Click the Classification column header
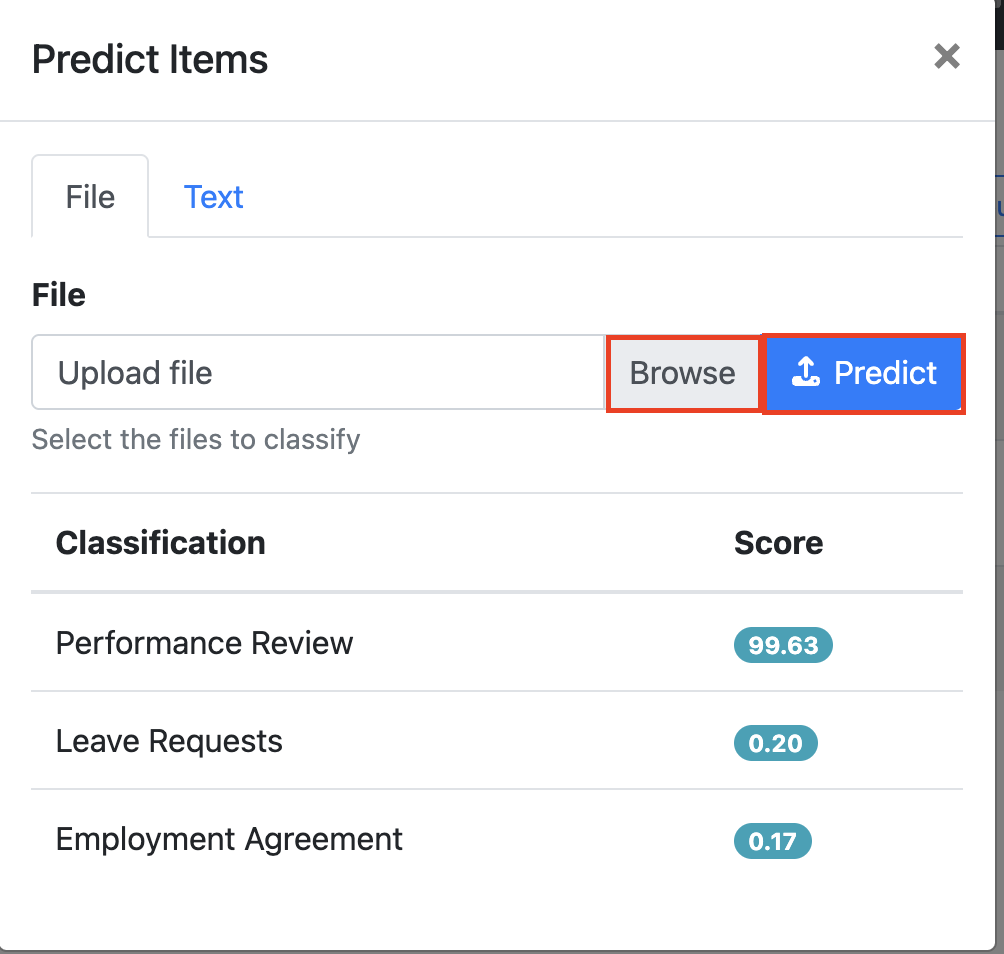 (161, 543)
